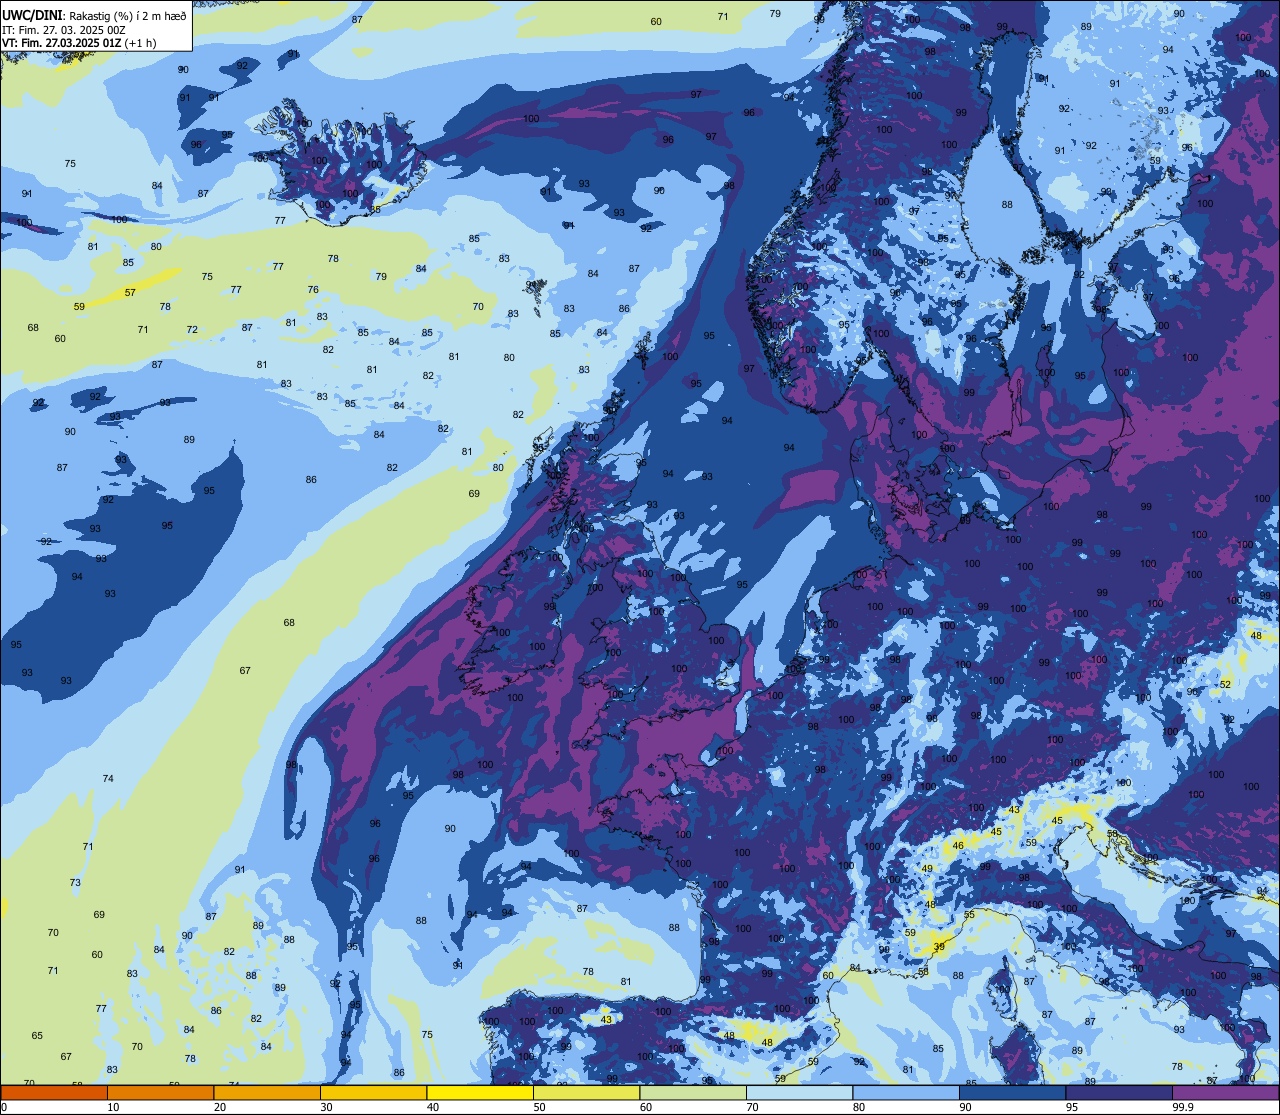
Task: Click the '55' humidity value on the map
Action: point(969,915)
